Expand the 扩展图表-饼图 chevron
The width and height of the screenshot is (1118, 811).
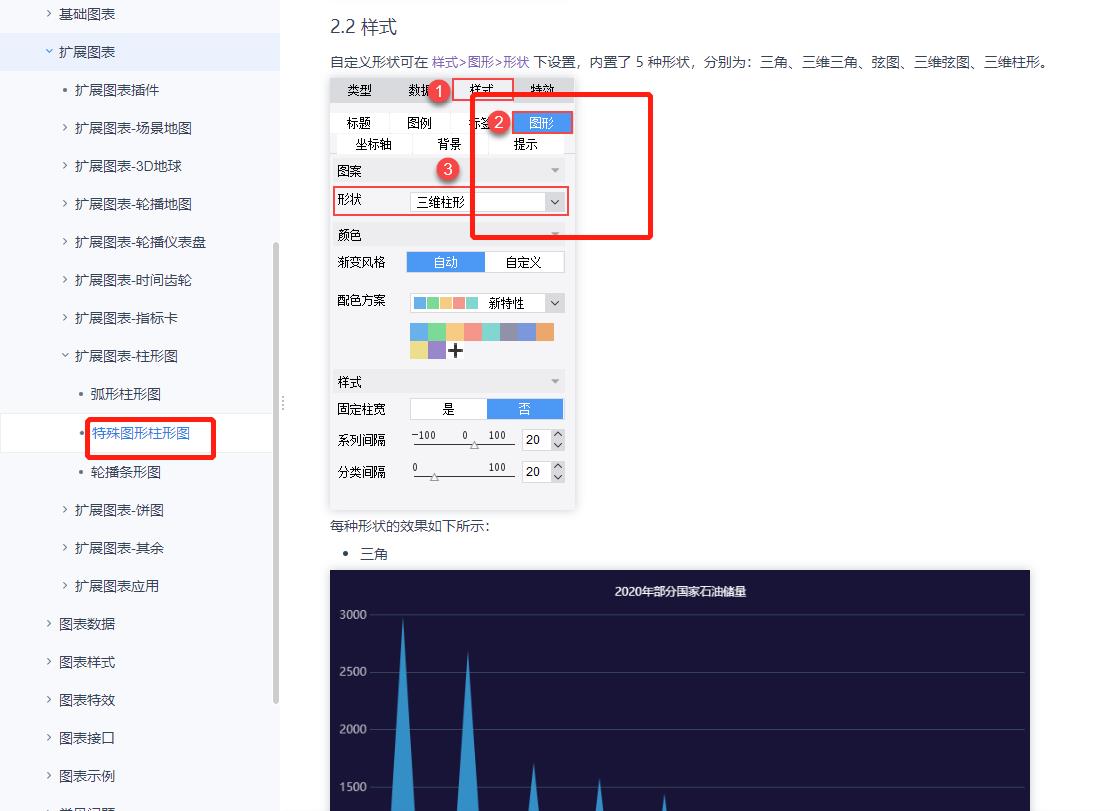pyautogui.click(x=65, y=509)
